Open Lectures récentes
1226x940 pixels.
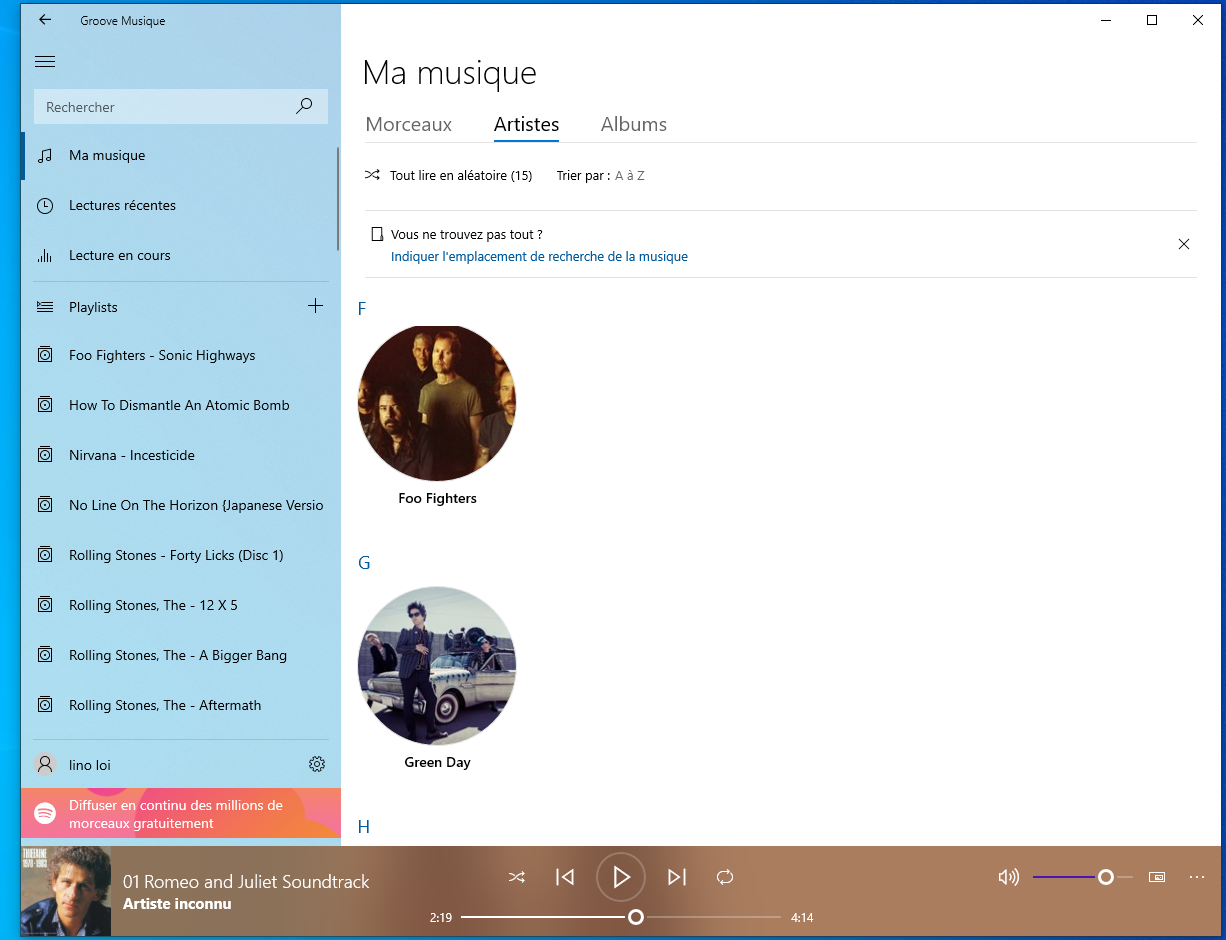click(180, 205)
